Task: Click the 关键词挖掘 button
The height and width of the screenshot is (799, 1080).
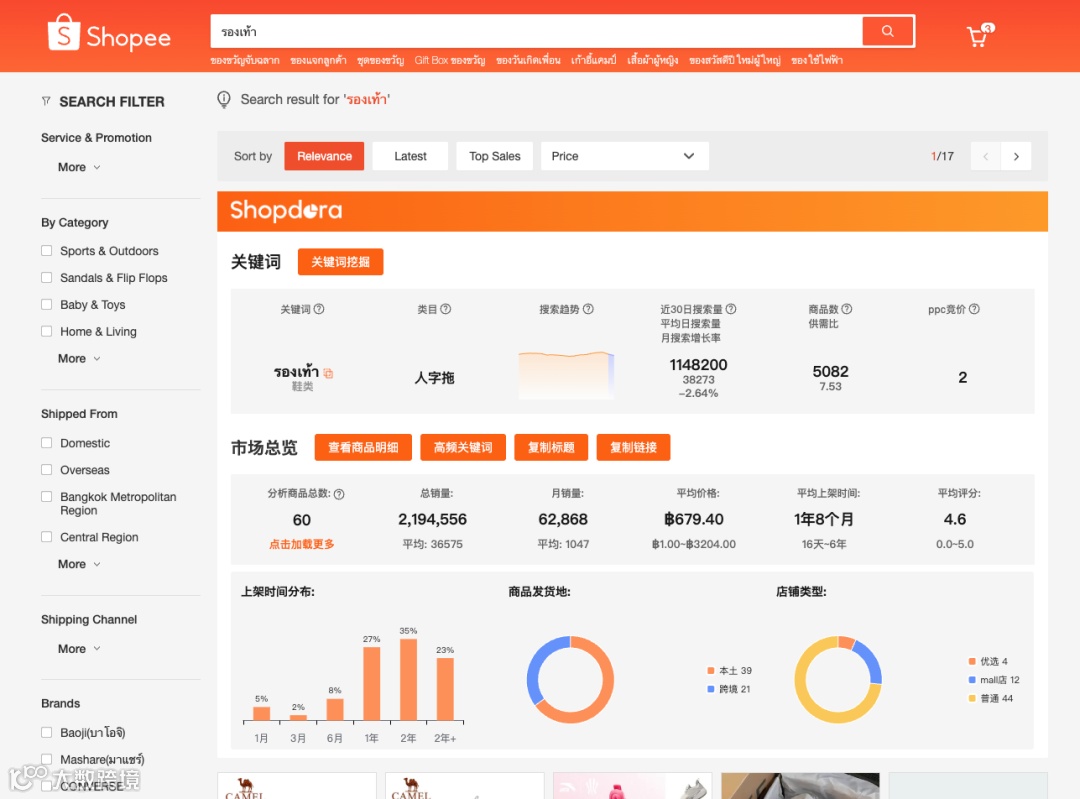Action: pyautogui.click(x=340, y=262)
